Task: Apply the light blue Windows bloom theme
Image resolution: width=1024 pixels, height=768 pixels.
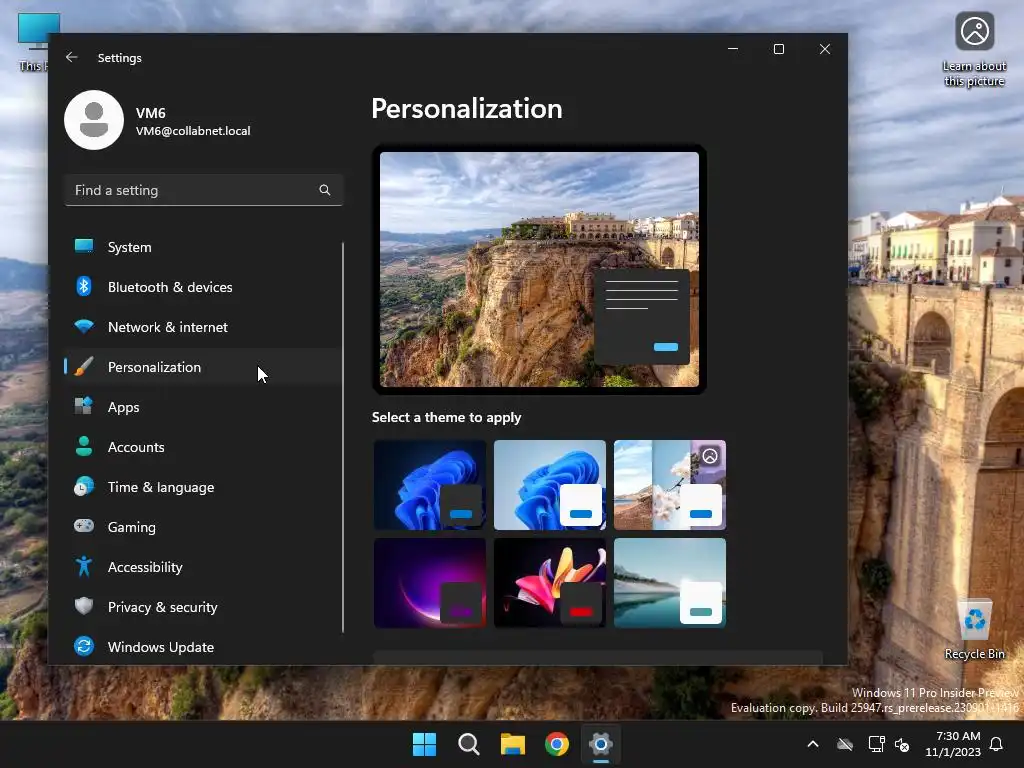Action: (x=550, y=485)
